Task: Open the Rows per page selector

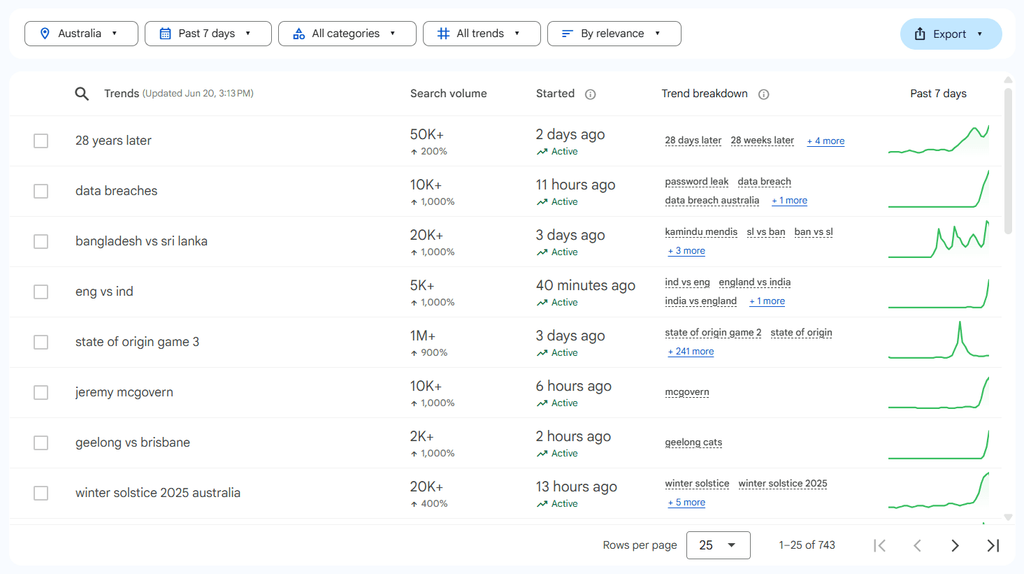Action: [718, 545]
